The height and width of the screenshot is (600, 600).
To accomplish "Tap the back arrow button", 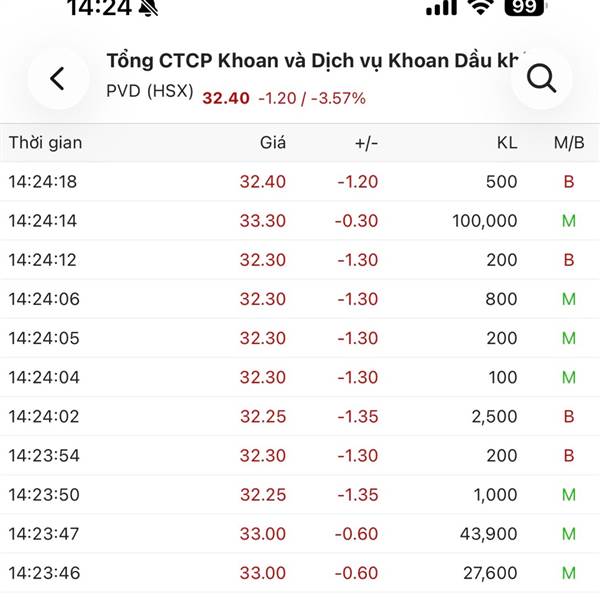I will click(x=58, y=78).
